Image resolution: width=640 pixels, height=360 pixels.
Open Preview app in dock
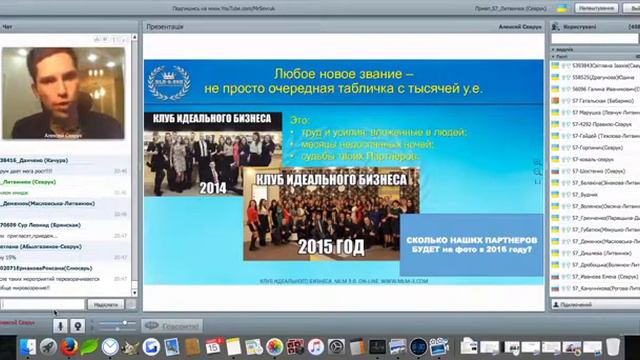[x=172, y=347]
